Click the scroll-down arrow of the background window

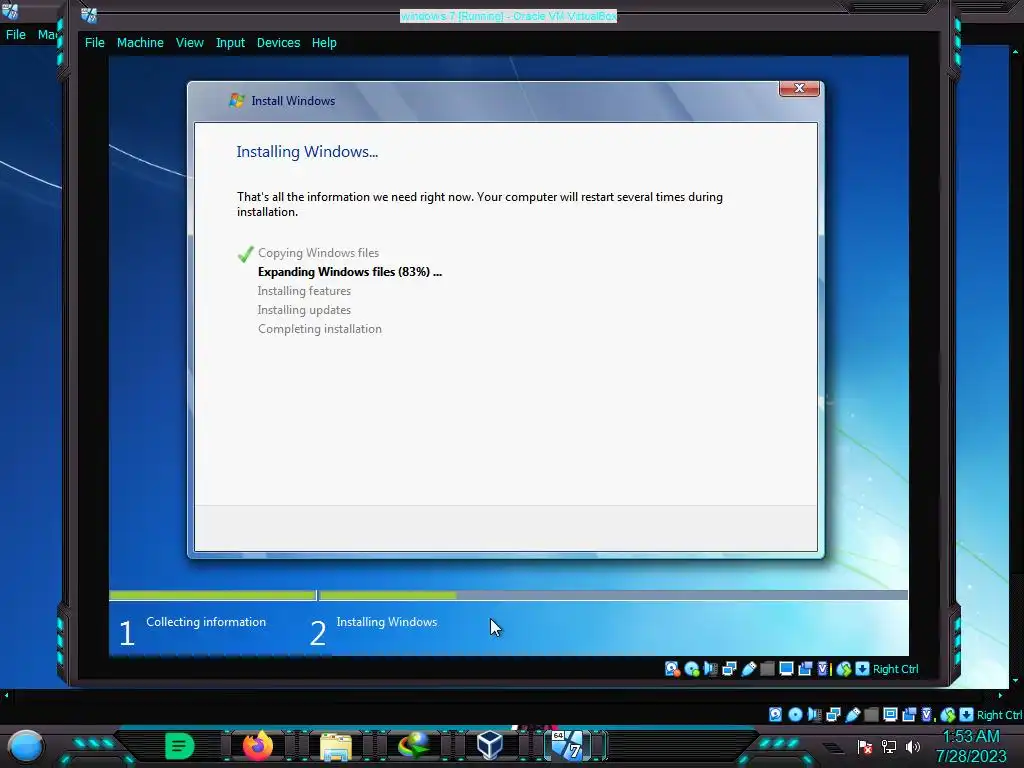[x=1016, y=680]
